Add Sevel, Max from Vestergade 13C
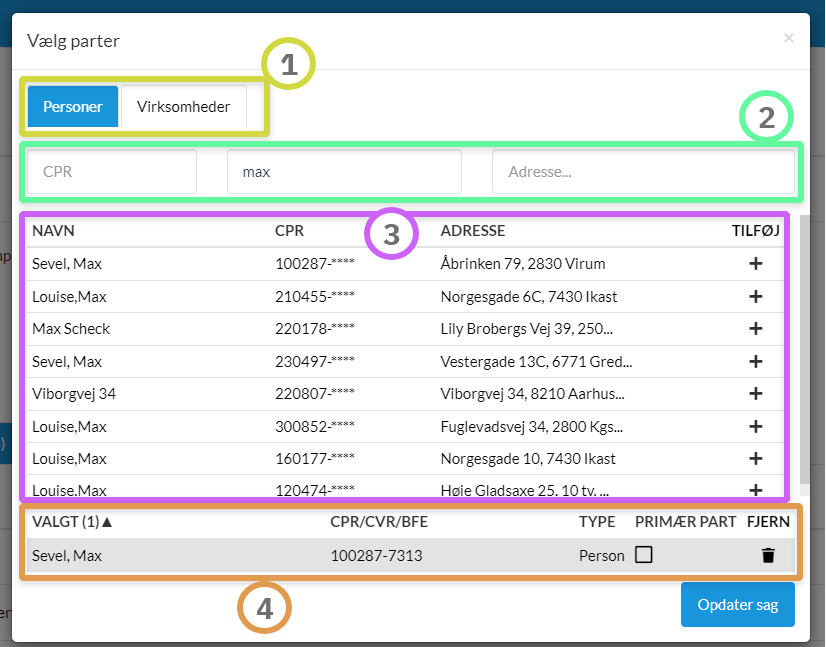The image size is (826, 647). 756,362
